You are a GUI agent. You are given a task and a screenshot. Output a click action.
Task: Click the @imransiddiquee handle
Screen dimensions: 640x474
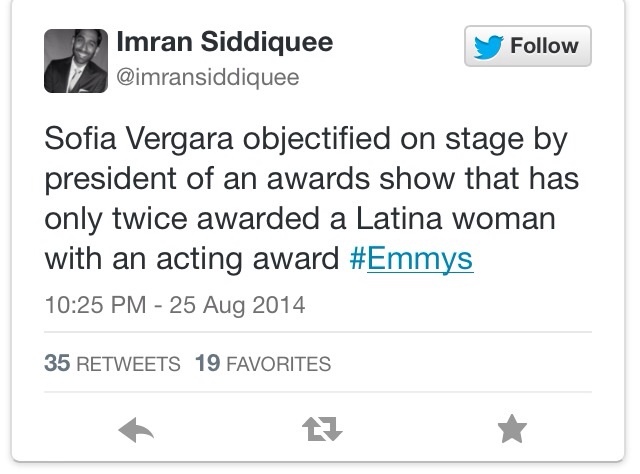click(208, 77)
